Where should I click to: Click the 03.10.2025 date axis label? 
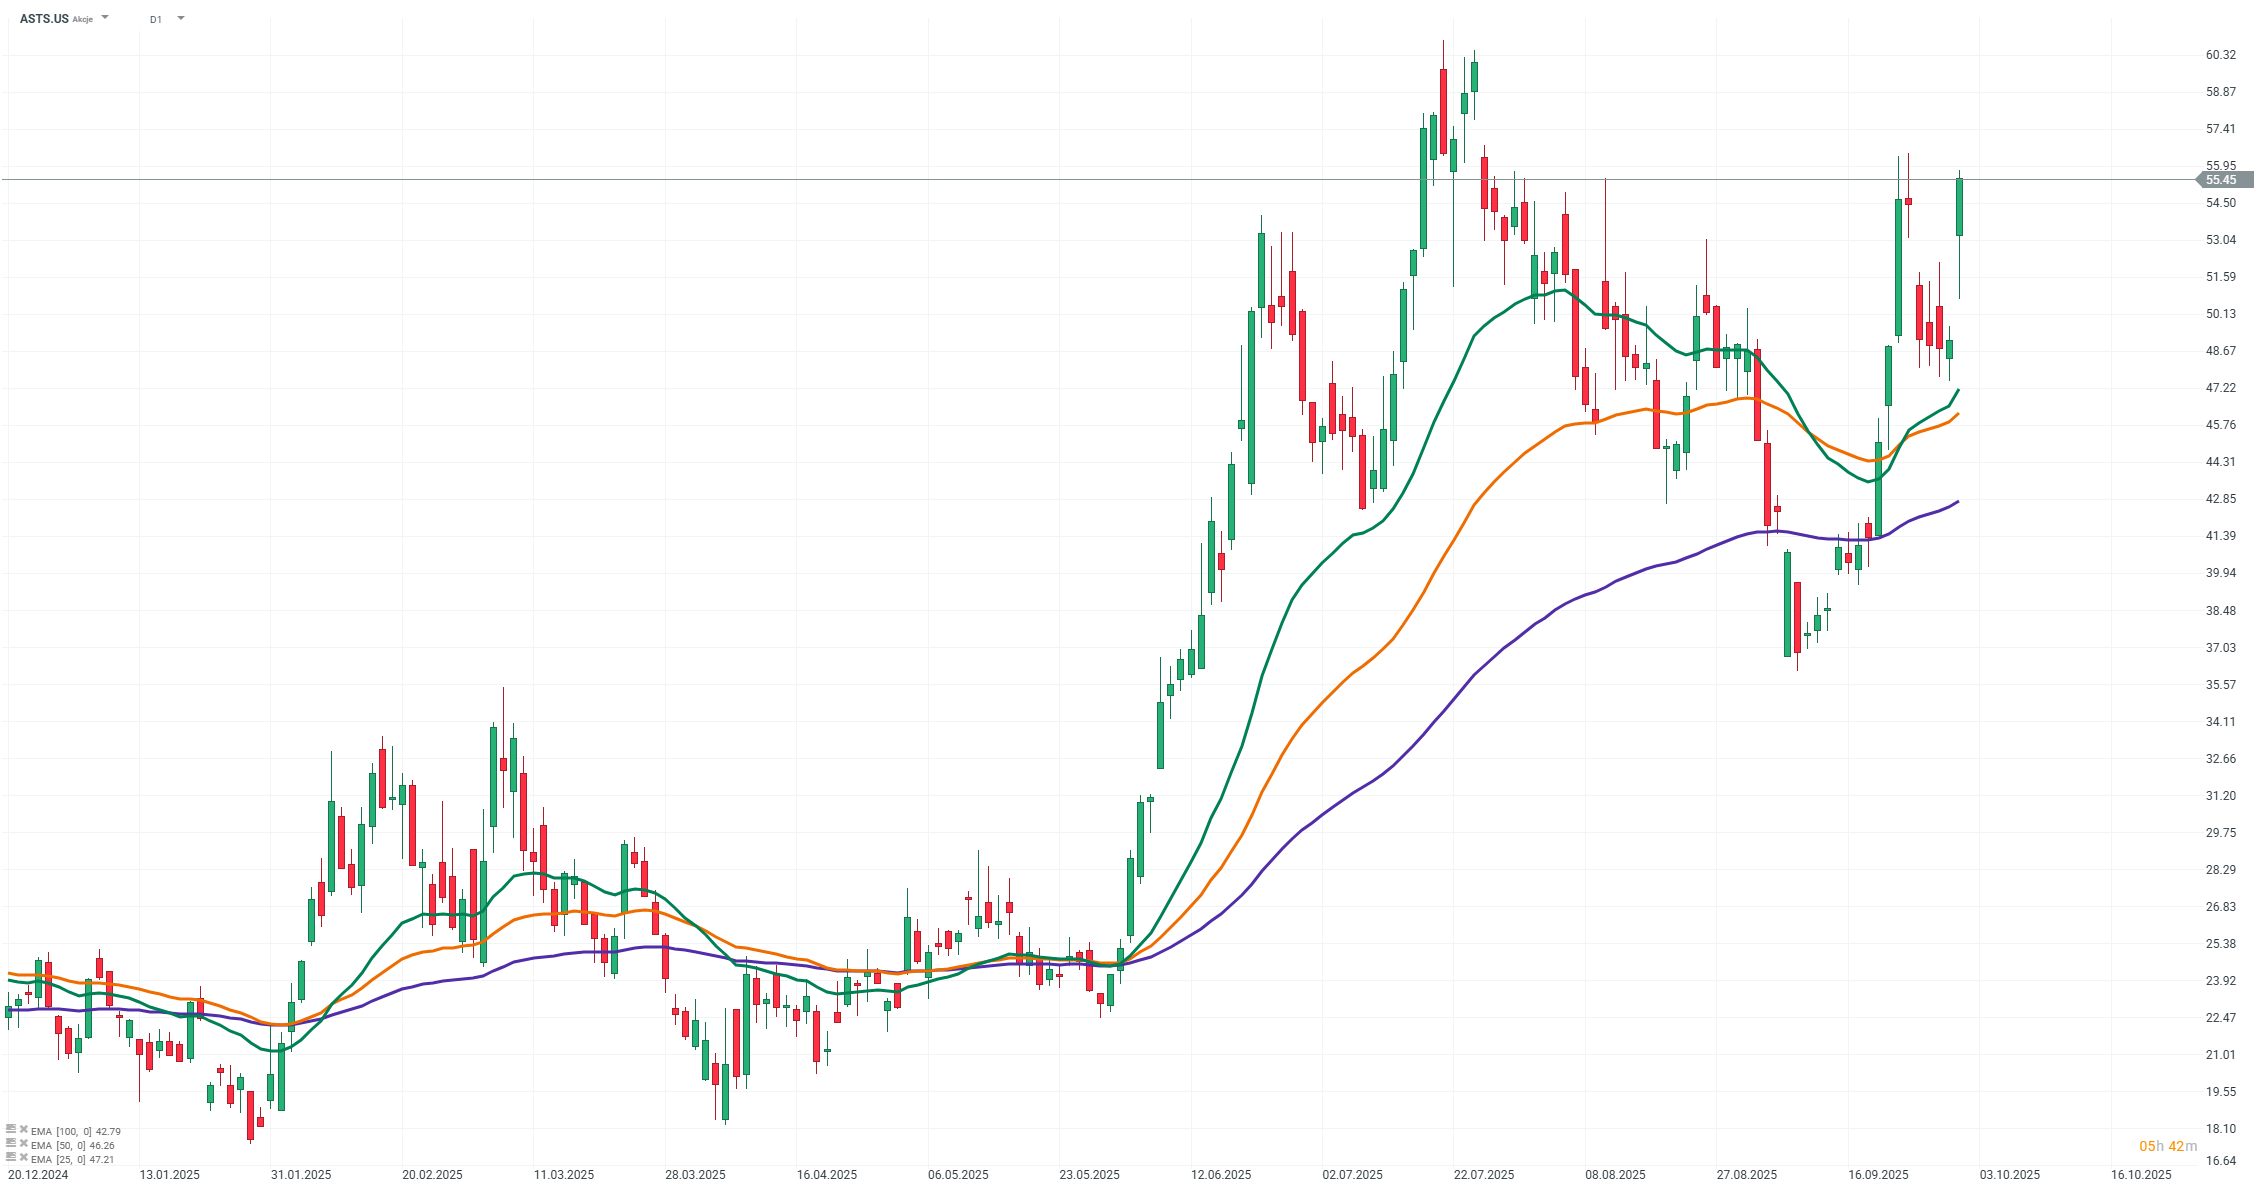(2010, 1175)
